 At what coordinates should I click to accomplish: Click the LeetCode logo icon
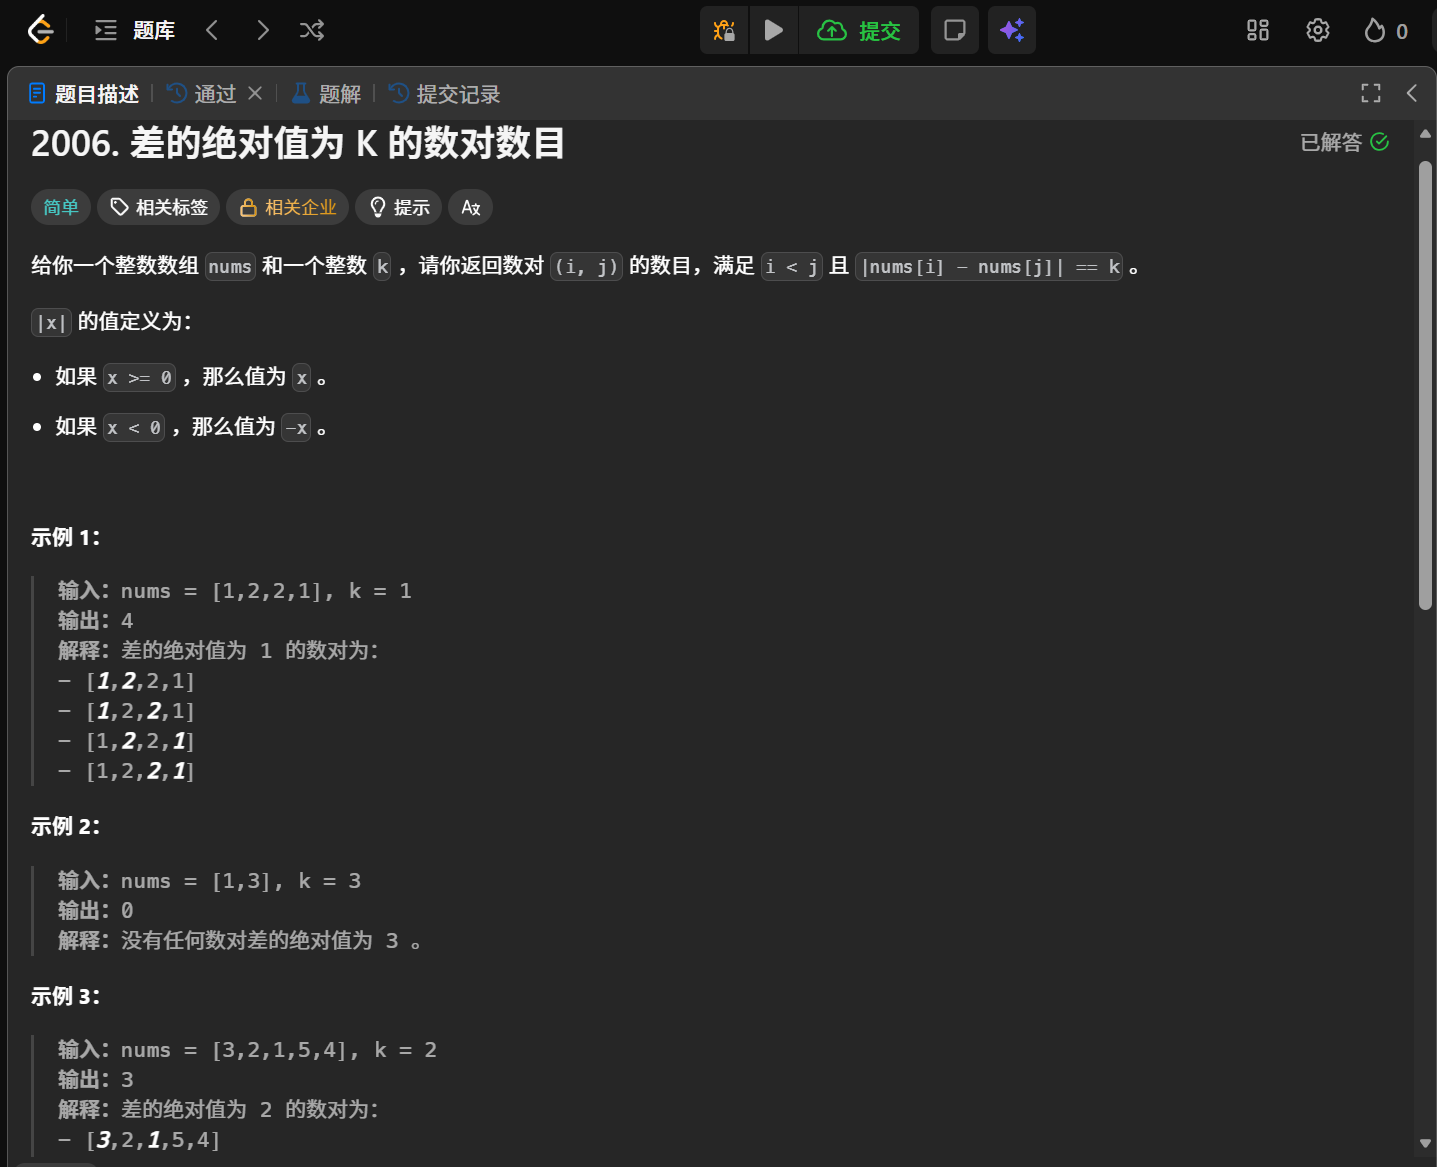[39, 30]
